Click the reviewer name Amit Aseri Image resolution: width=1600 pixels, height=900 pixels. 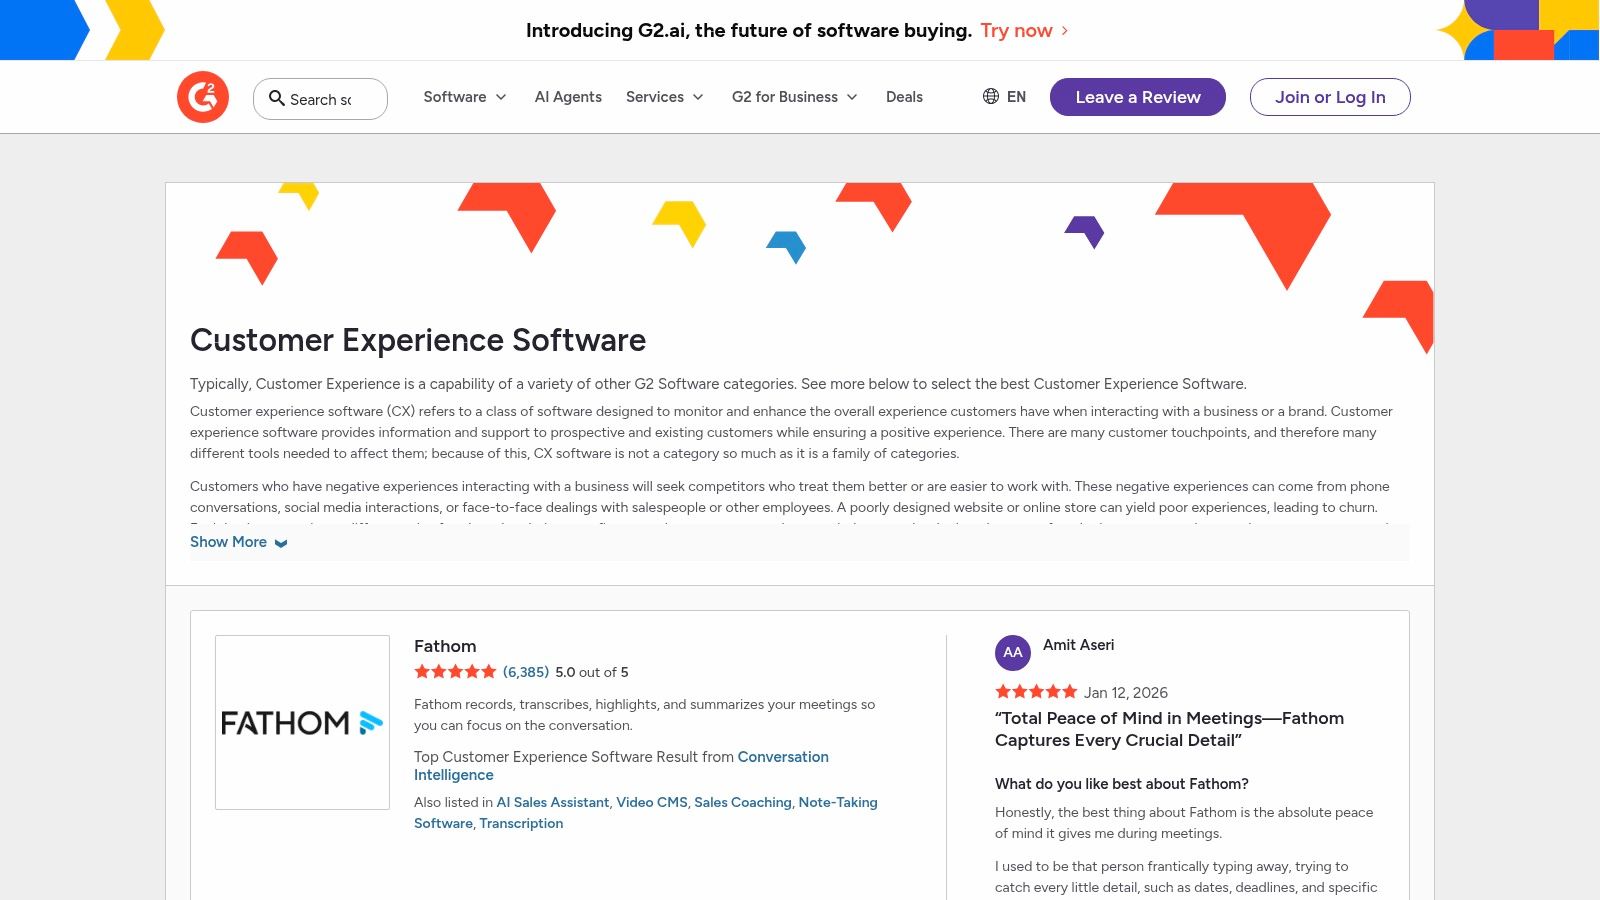coord(1078,645)
